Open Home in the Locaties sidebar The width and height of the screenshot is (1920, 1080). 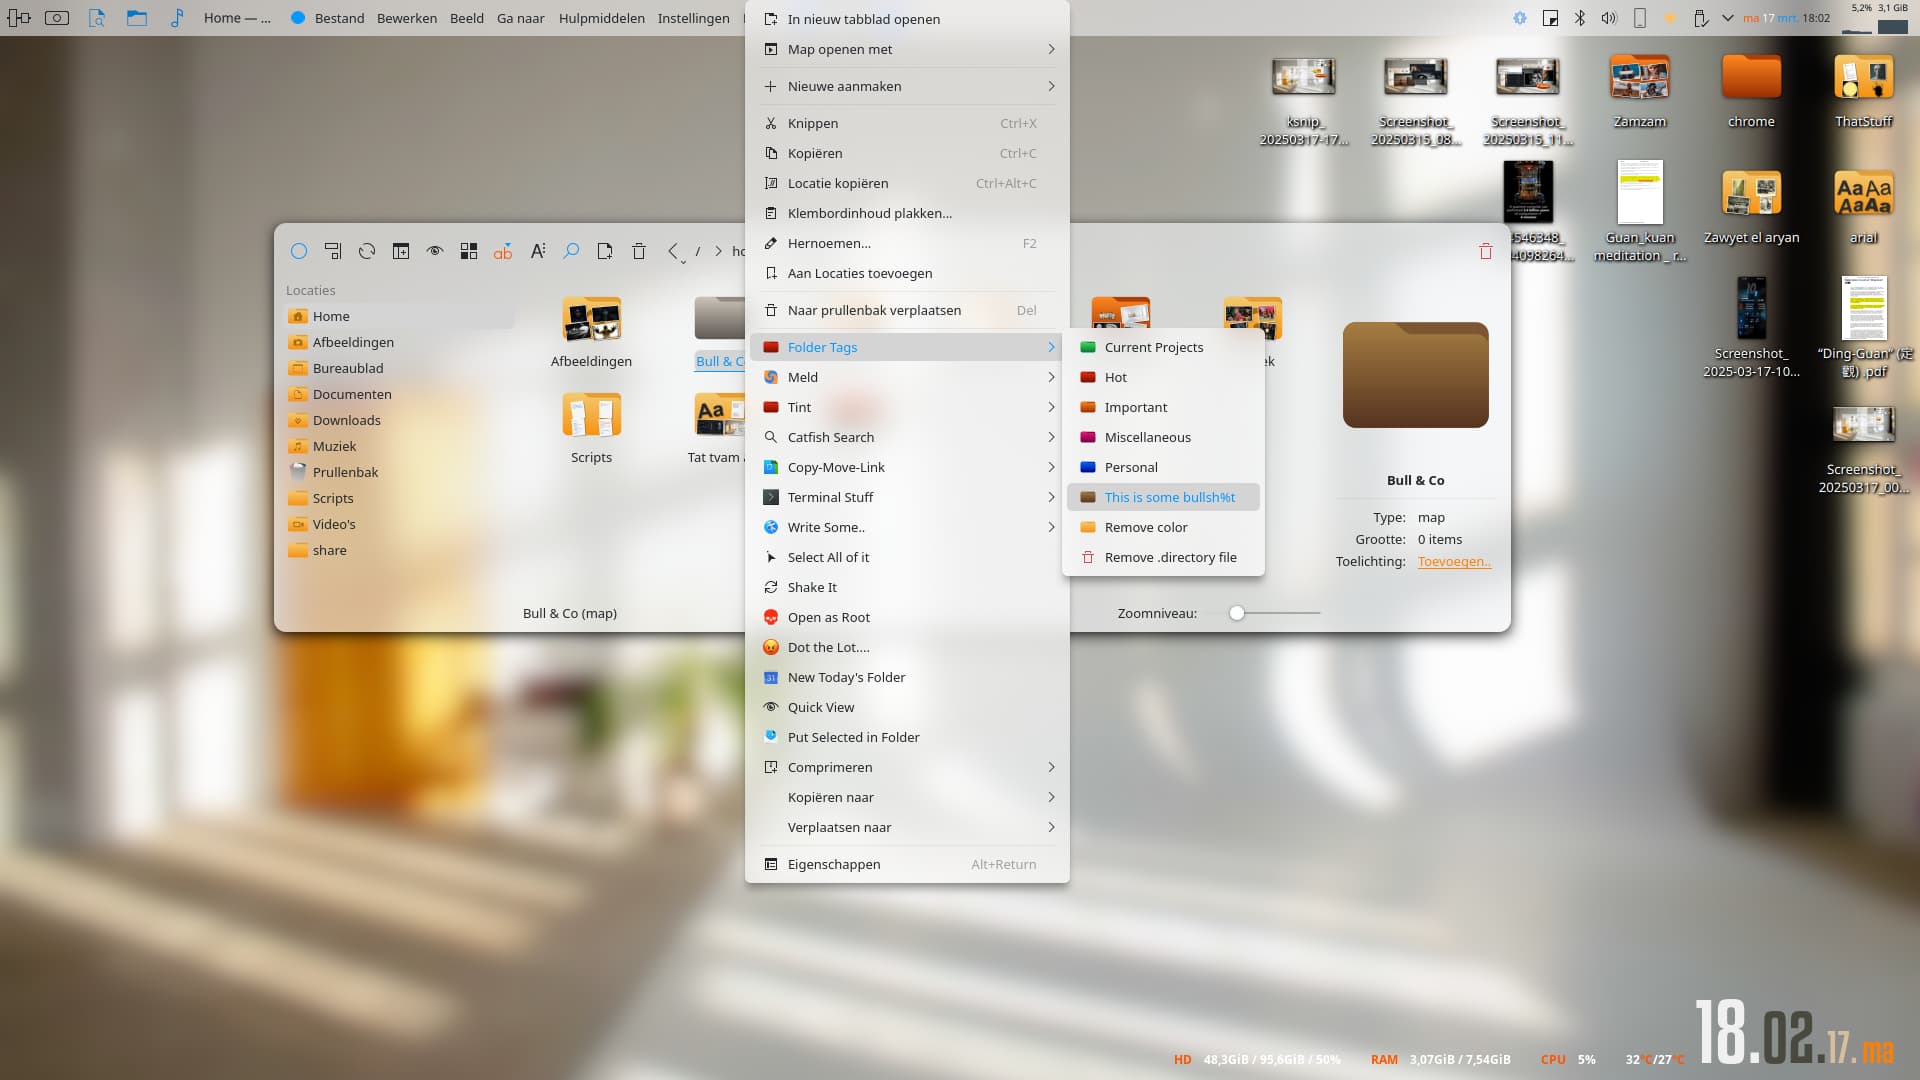pos(400,316)
